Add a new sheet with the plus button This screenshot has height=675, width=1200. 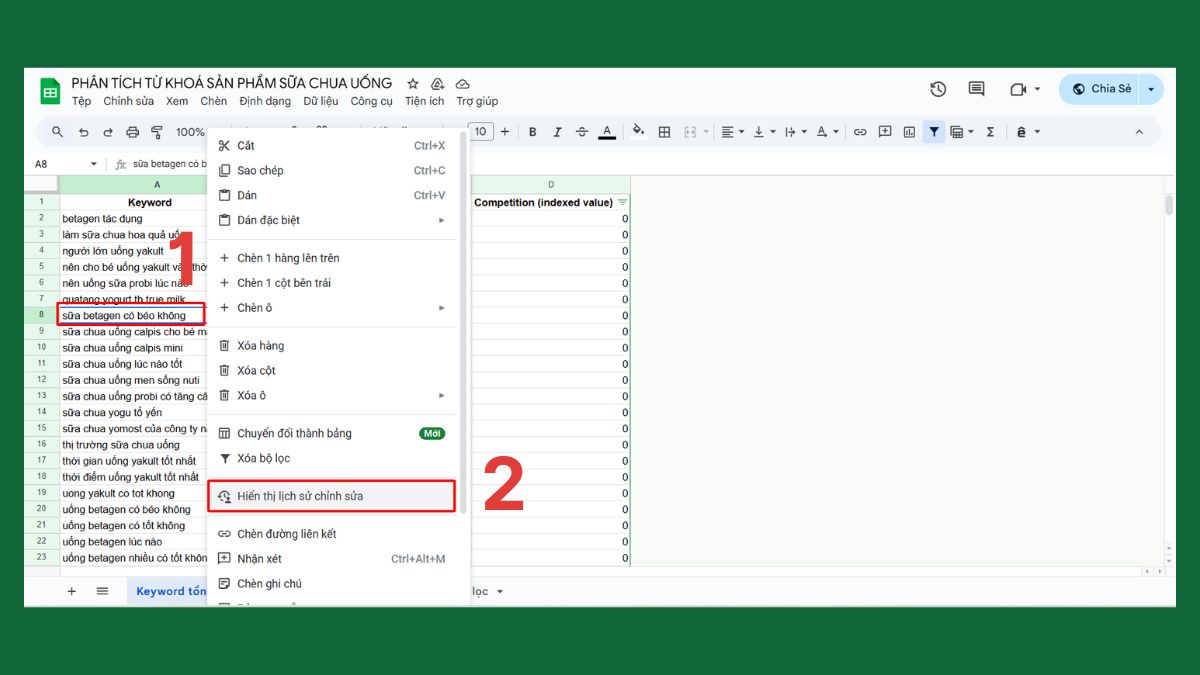[71, 590]
